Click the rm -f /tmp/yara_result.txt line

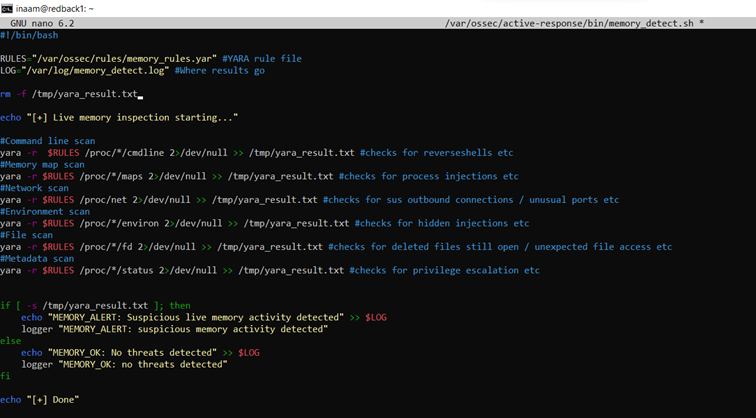(x=69, y=94)
